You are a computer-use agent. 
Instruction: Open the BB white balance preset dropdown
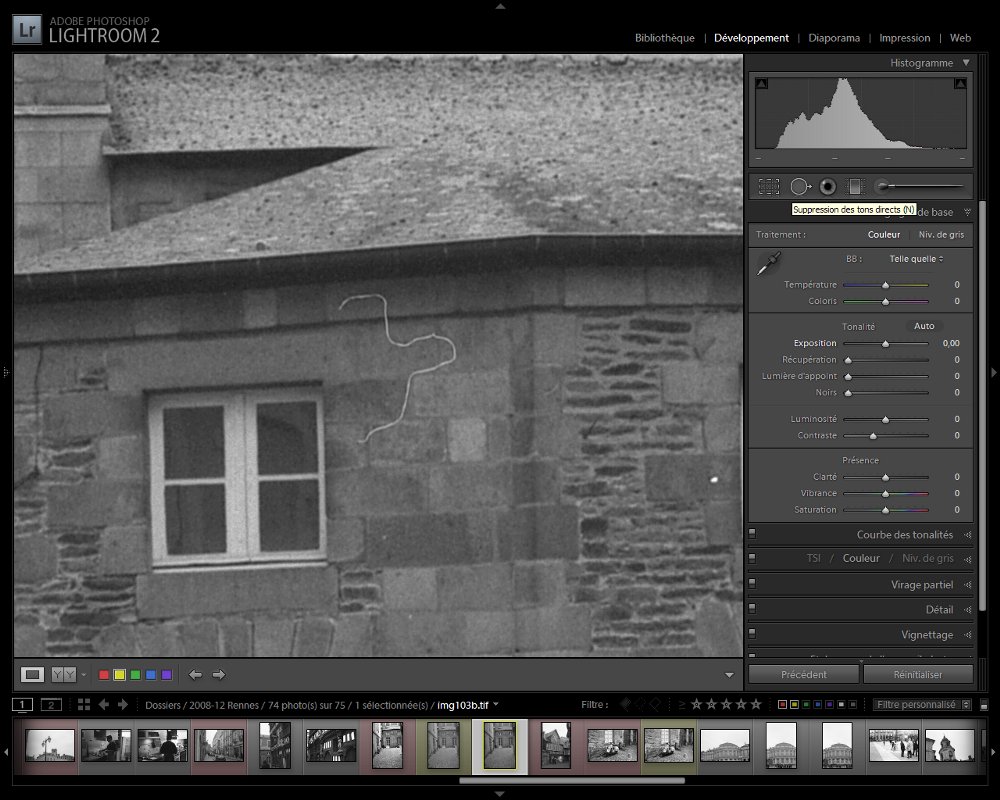(x=916, y=258)
